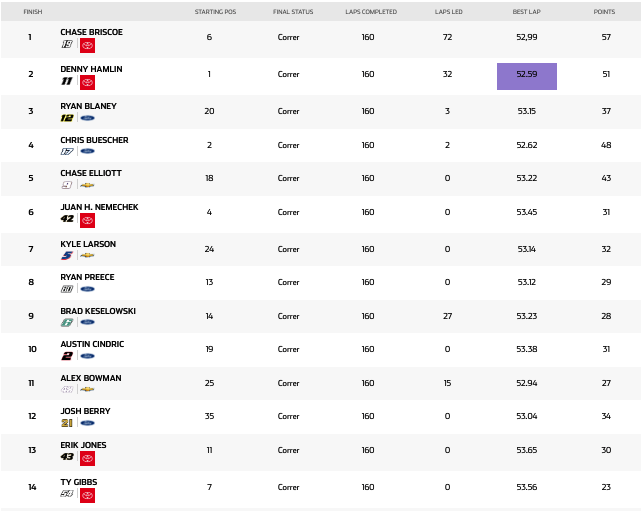Image resolution: width=641 pixels, height=511 pixels.
Task: Click the Chevrolet logo under Chase Elliott
Action: 87,185
